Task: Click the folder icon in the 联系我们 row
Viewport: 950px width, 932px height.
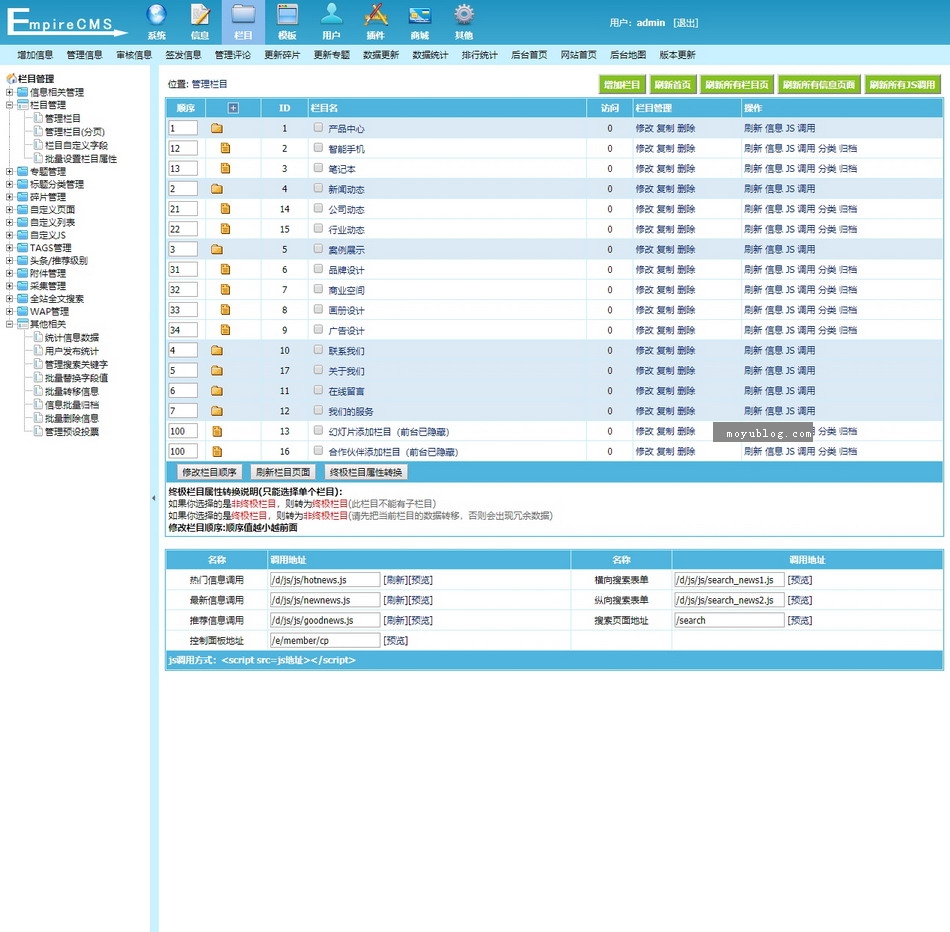Action: tap(217, 350)
